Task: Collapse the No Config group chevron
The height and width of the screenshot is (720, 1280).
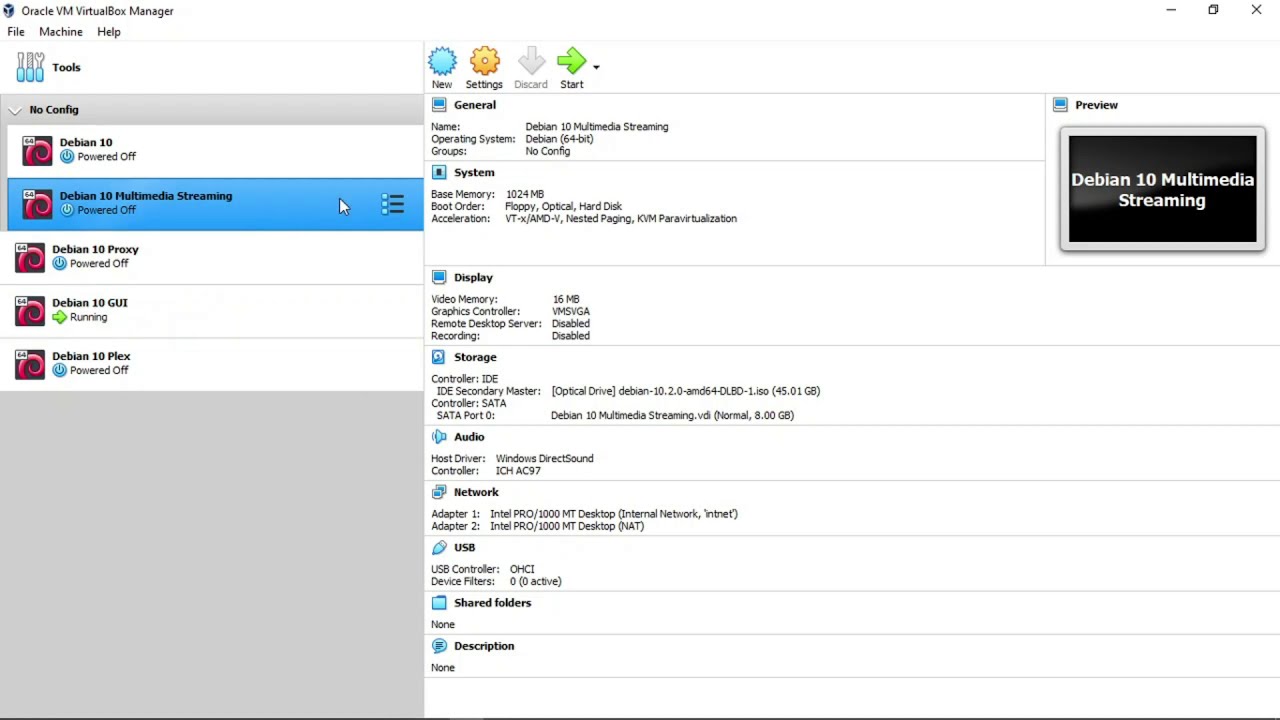Action: (15, 110)
